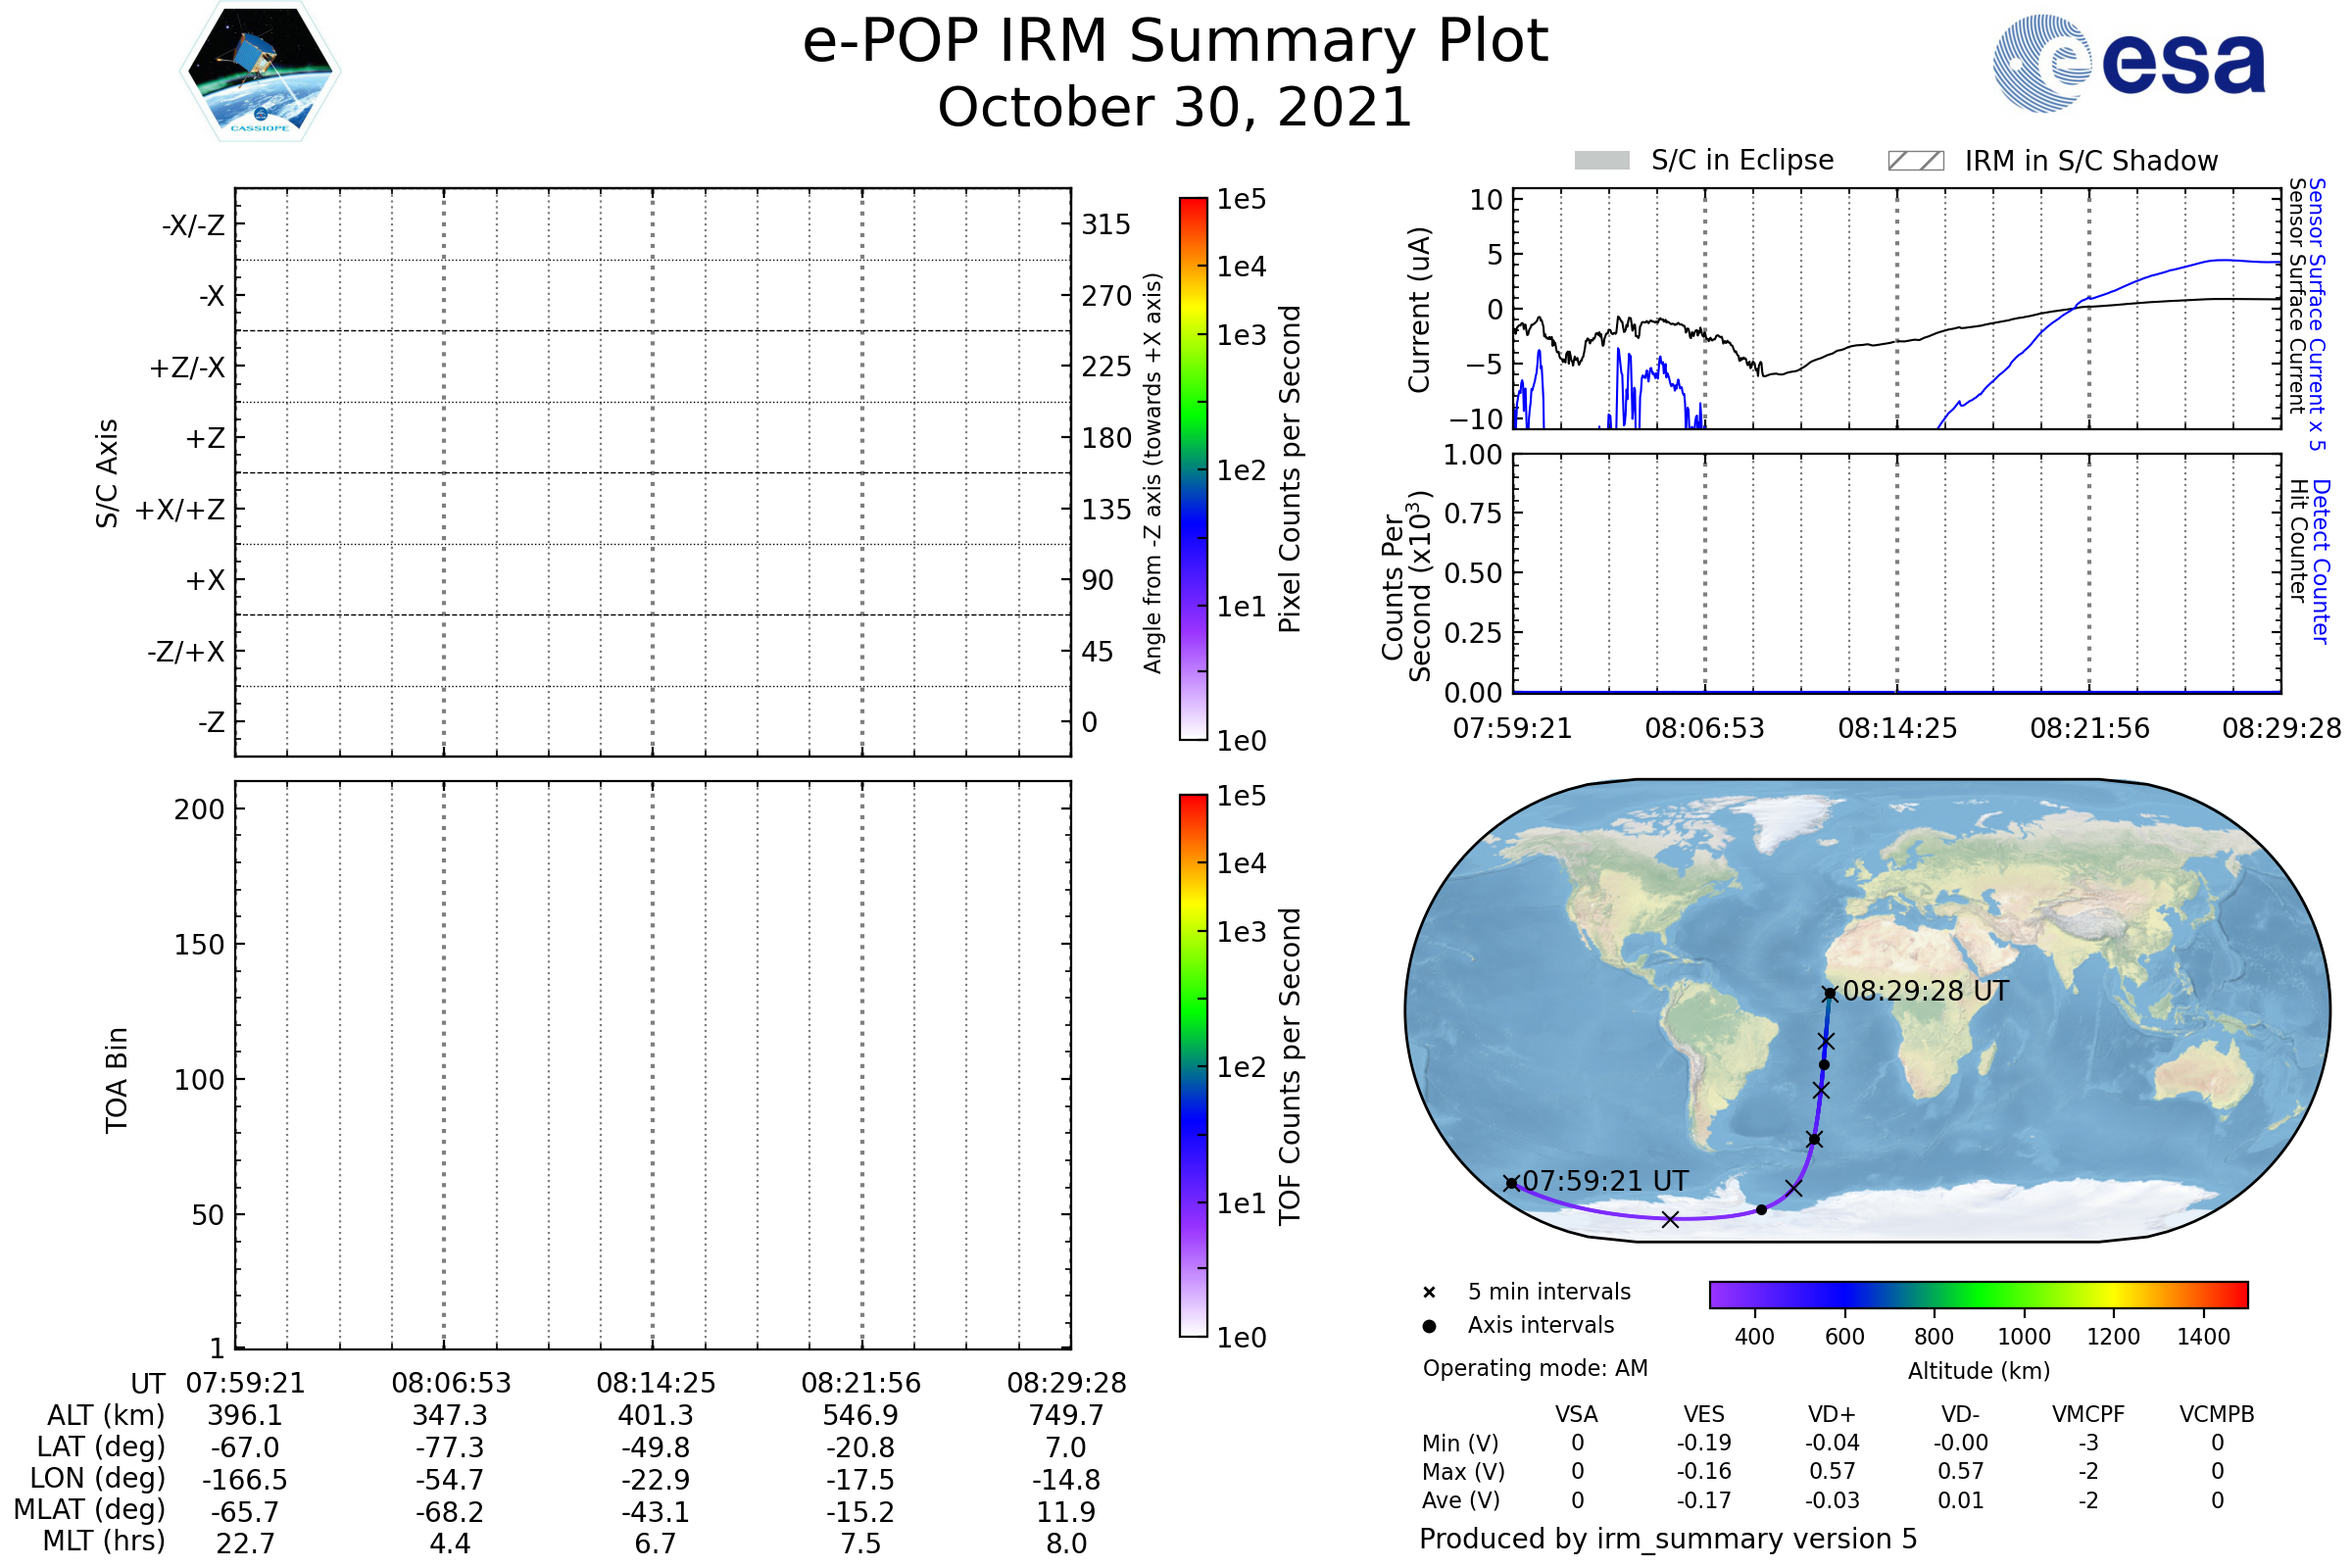
Task: Click the Axis intervals dot marker in legend
Action: (x=1429, y=1326)
